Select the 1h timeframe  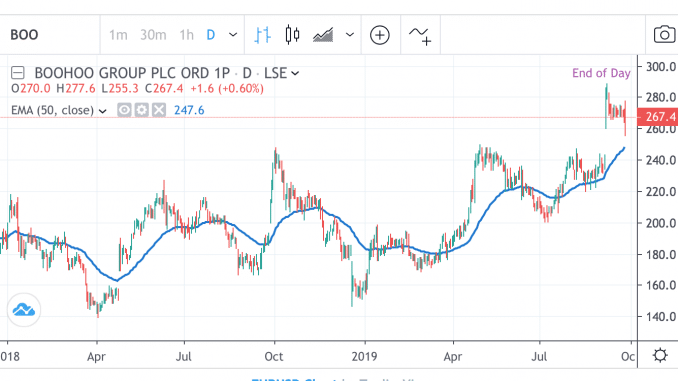pos(187,35)
